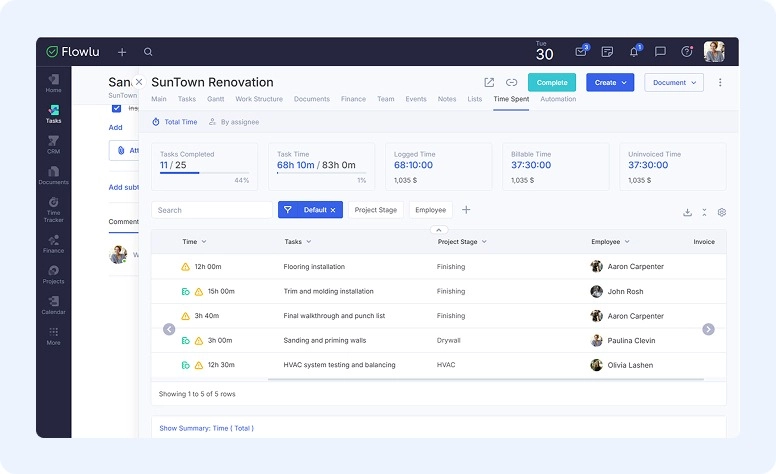The height and width of the screenshot is (474, 776).
Task: Open Calendar in the sidebar
Action: pyautogui.click(x=53, y=305)
